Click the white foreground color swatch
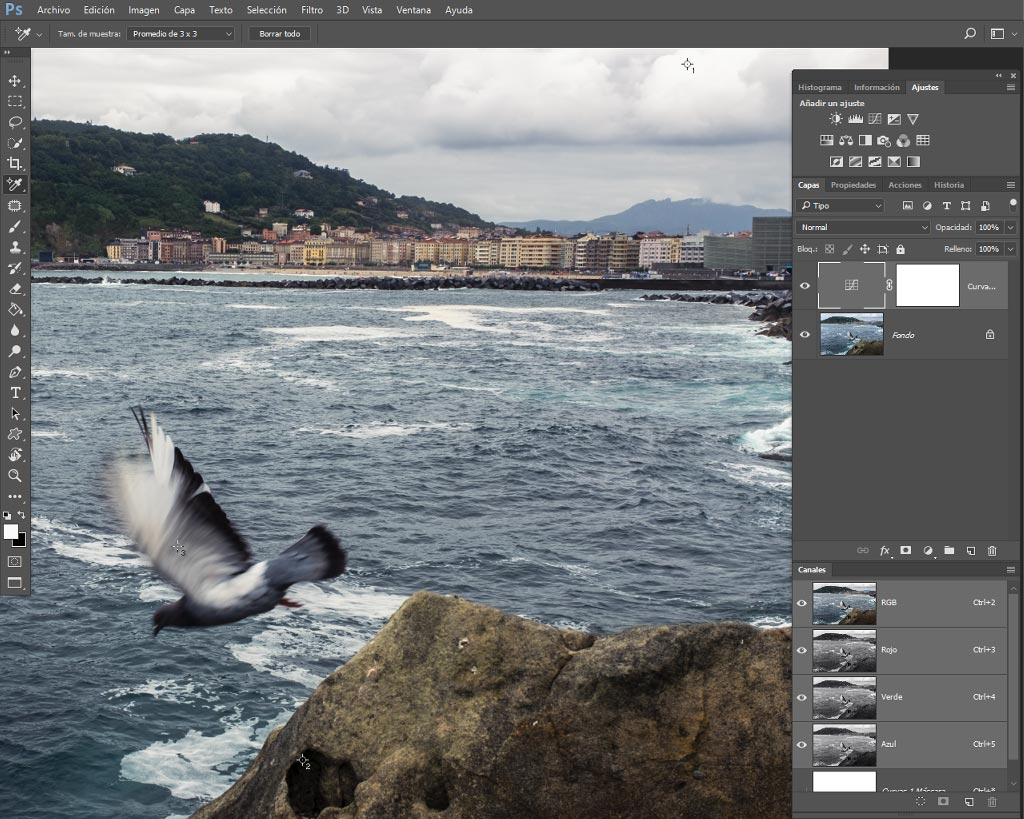The image size is (1024, 819). tap(10, 532)
